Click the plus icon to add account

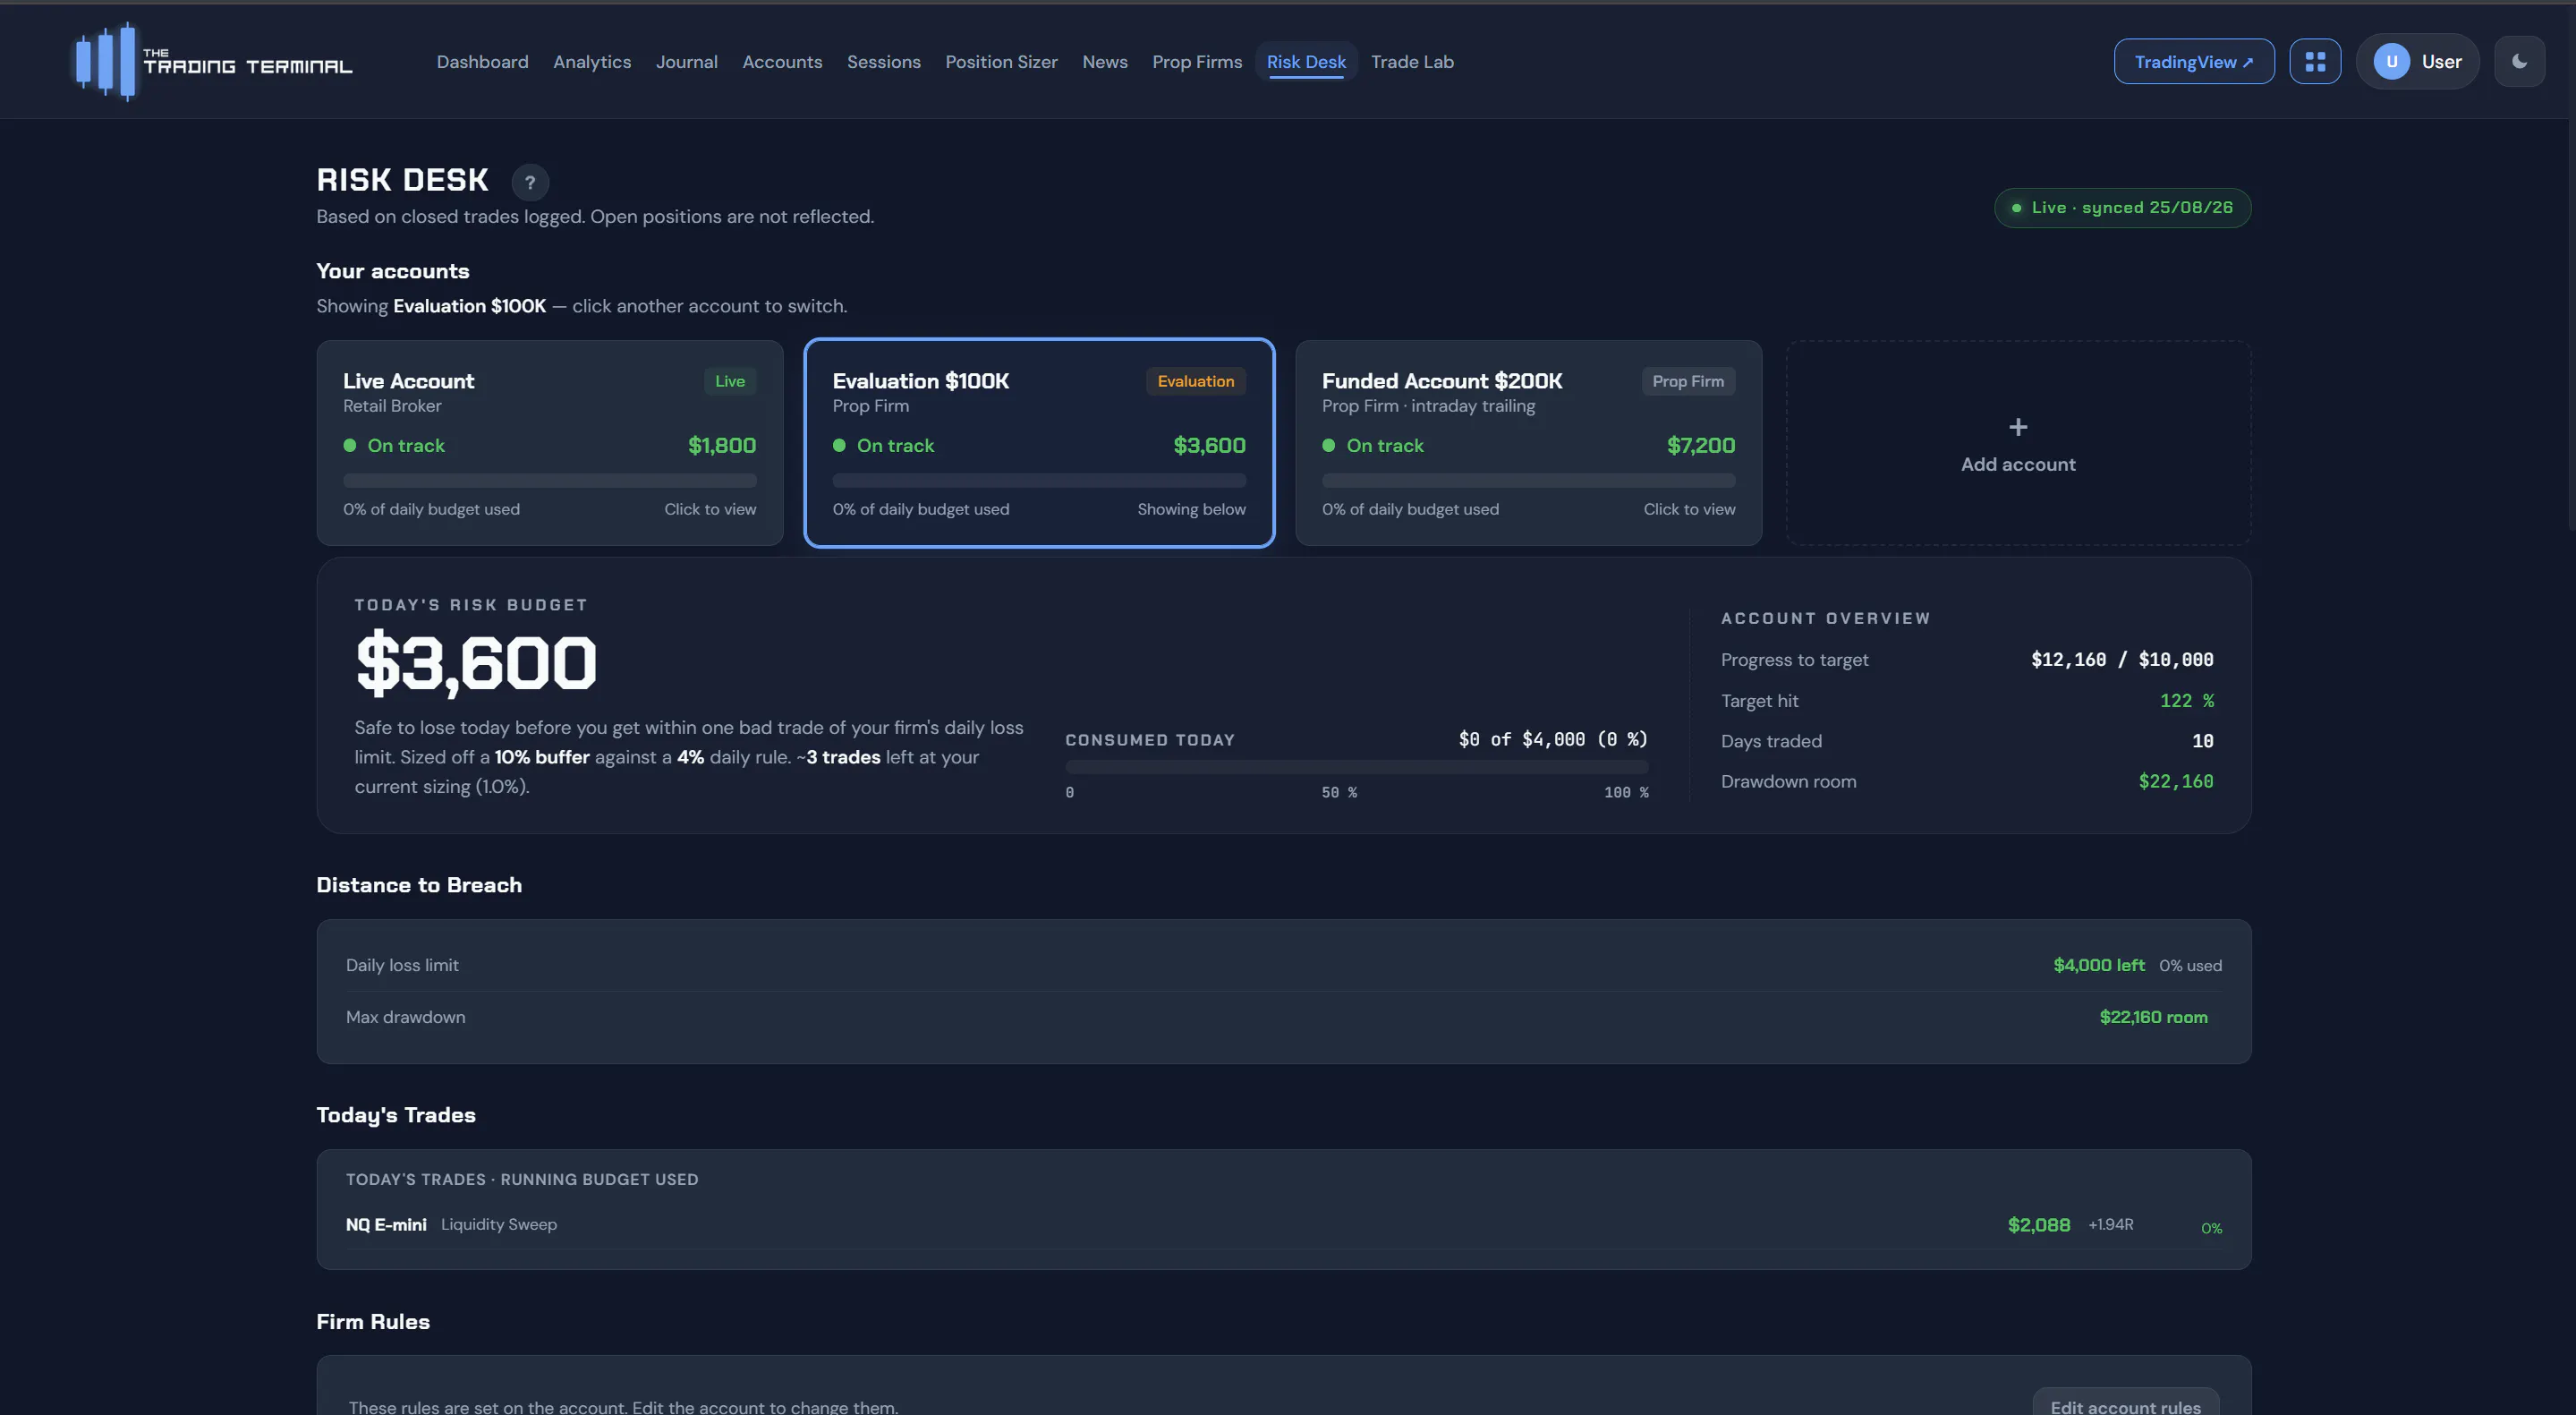tap(2017, 427)
